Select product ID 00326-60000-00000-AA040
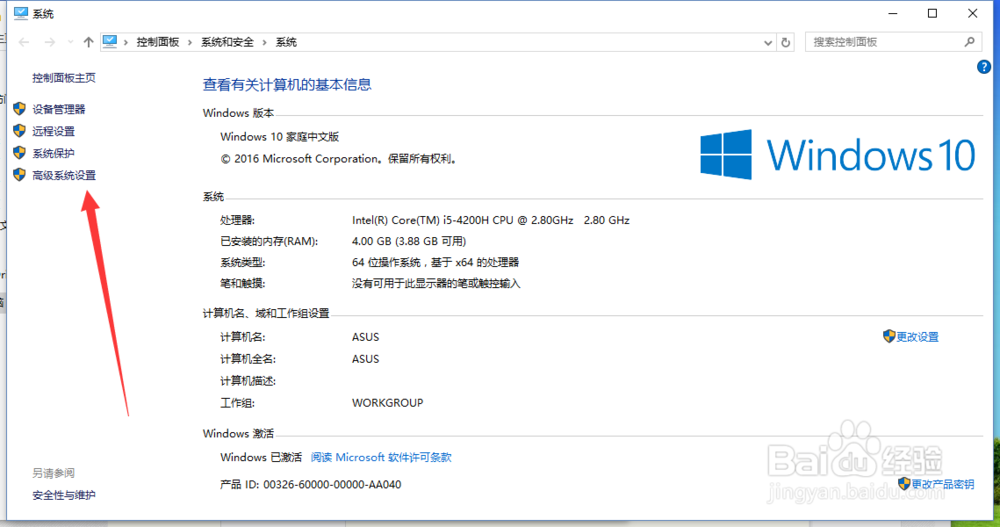1000x527 pixels. (332, 485)
